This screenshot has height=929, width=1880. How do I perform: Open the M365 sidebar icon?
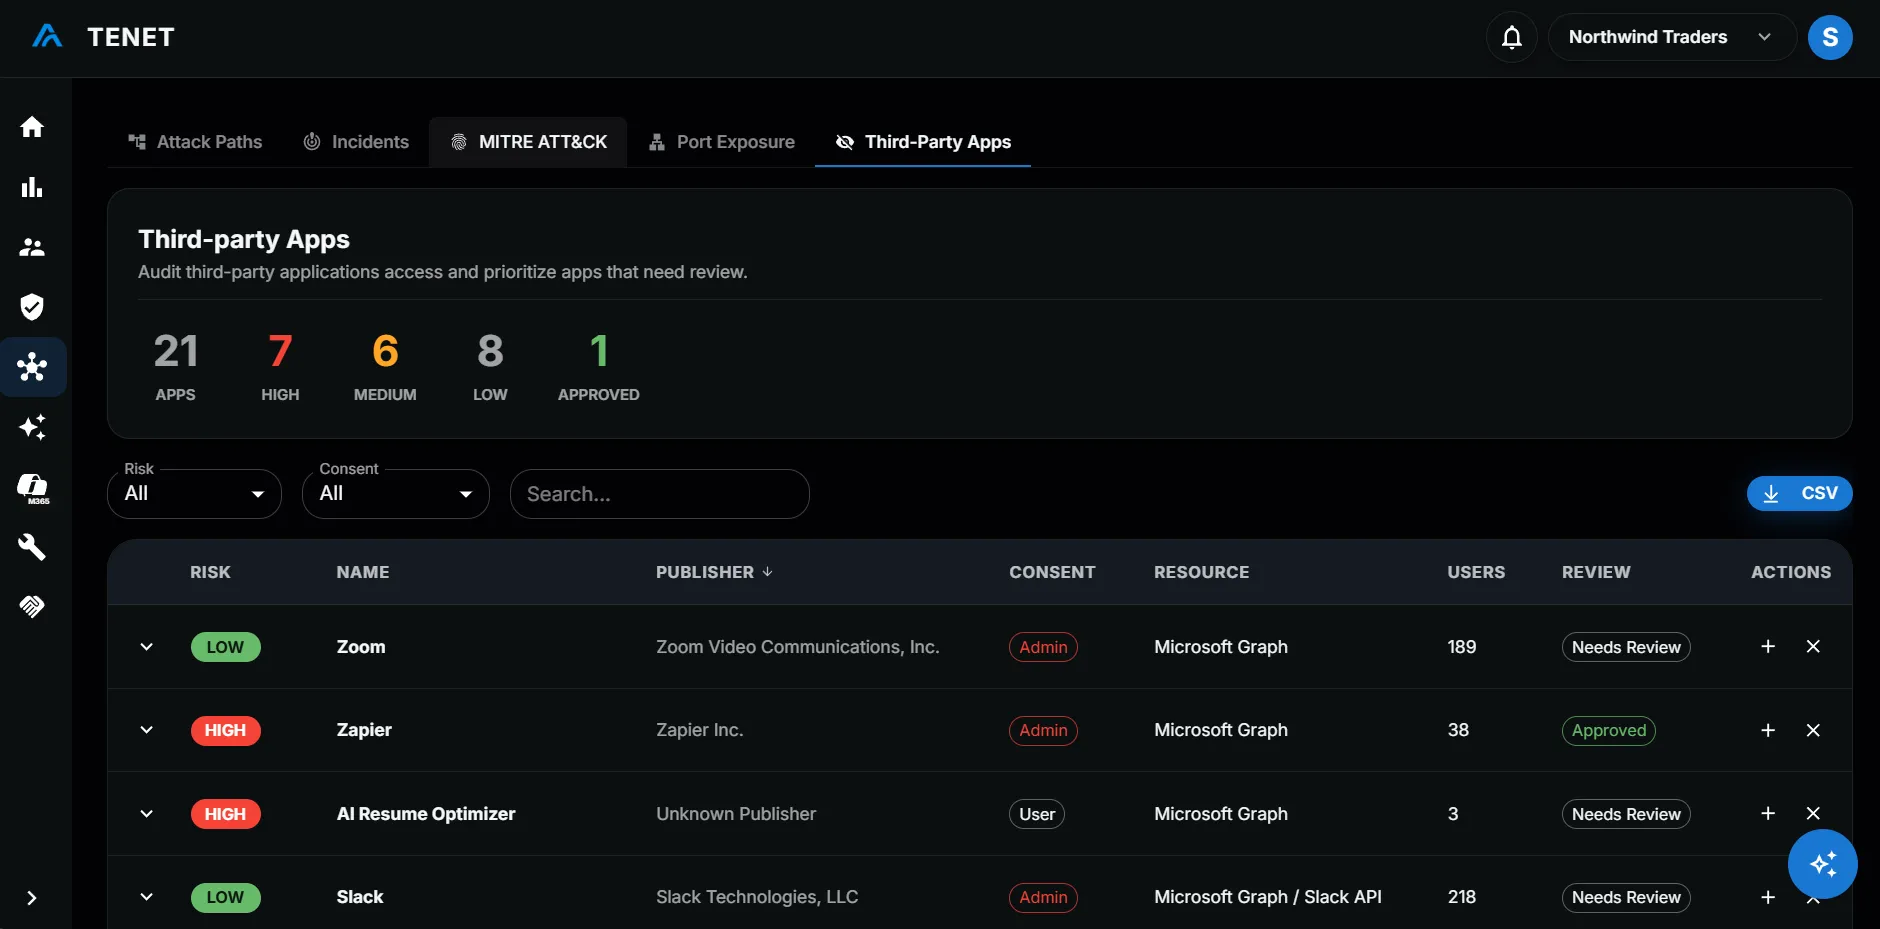click(x=32, y=487)
